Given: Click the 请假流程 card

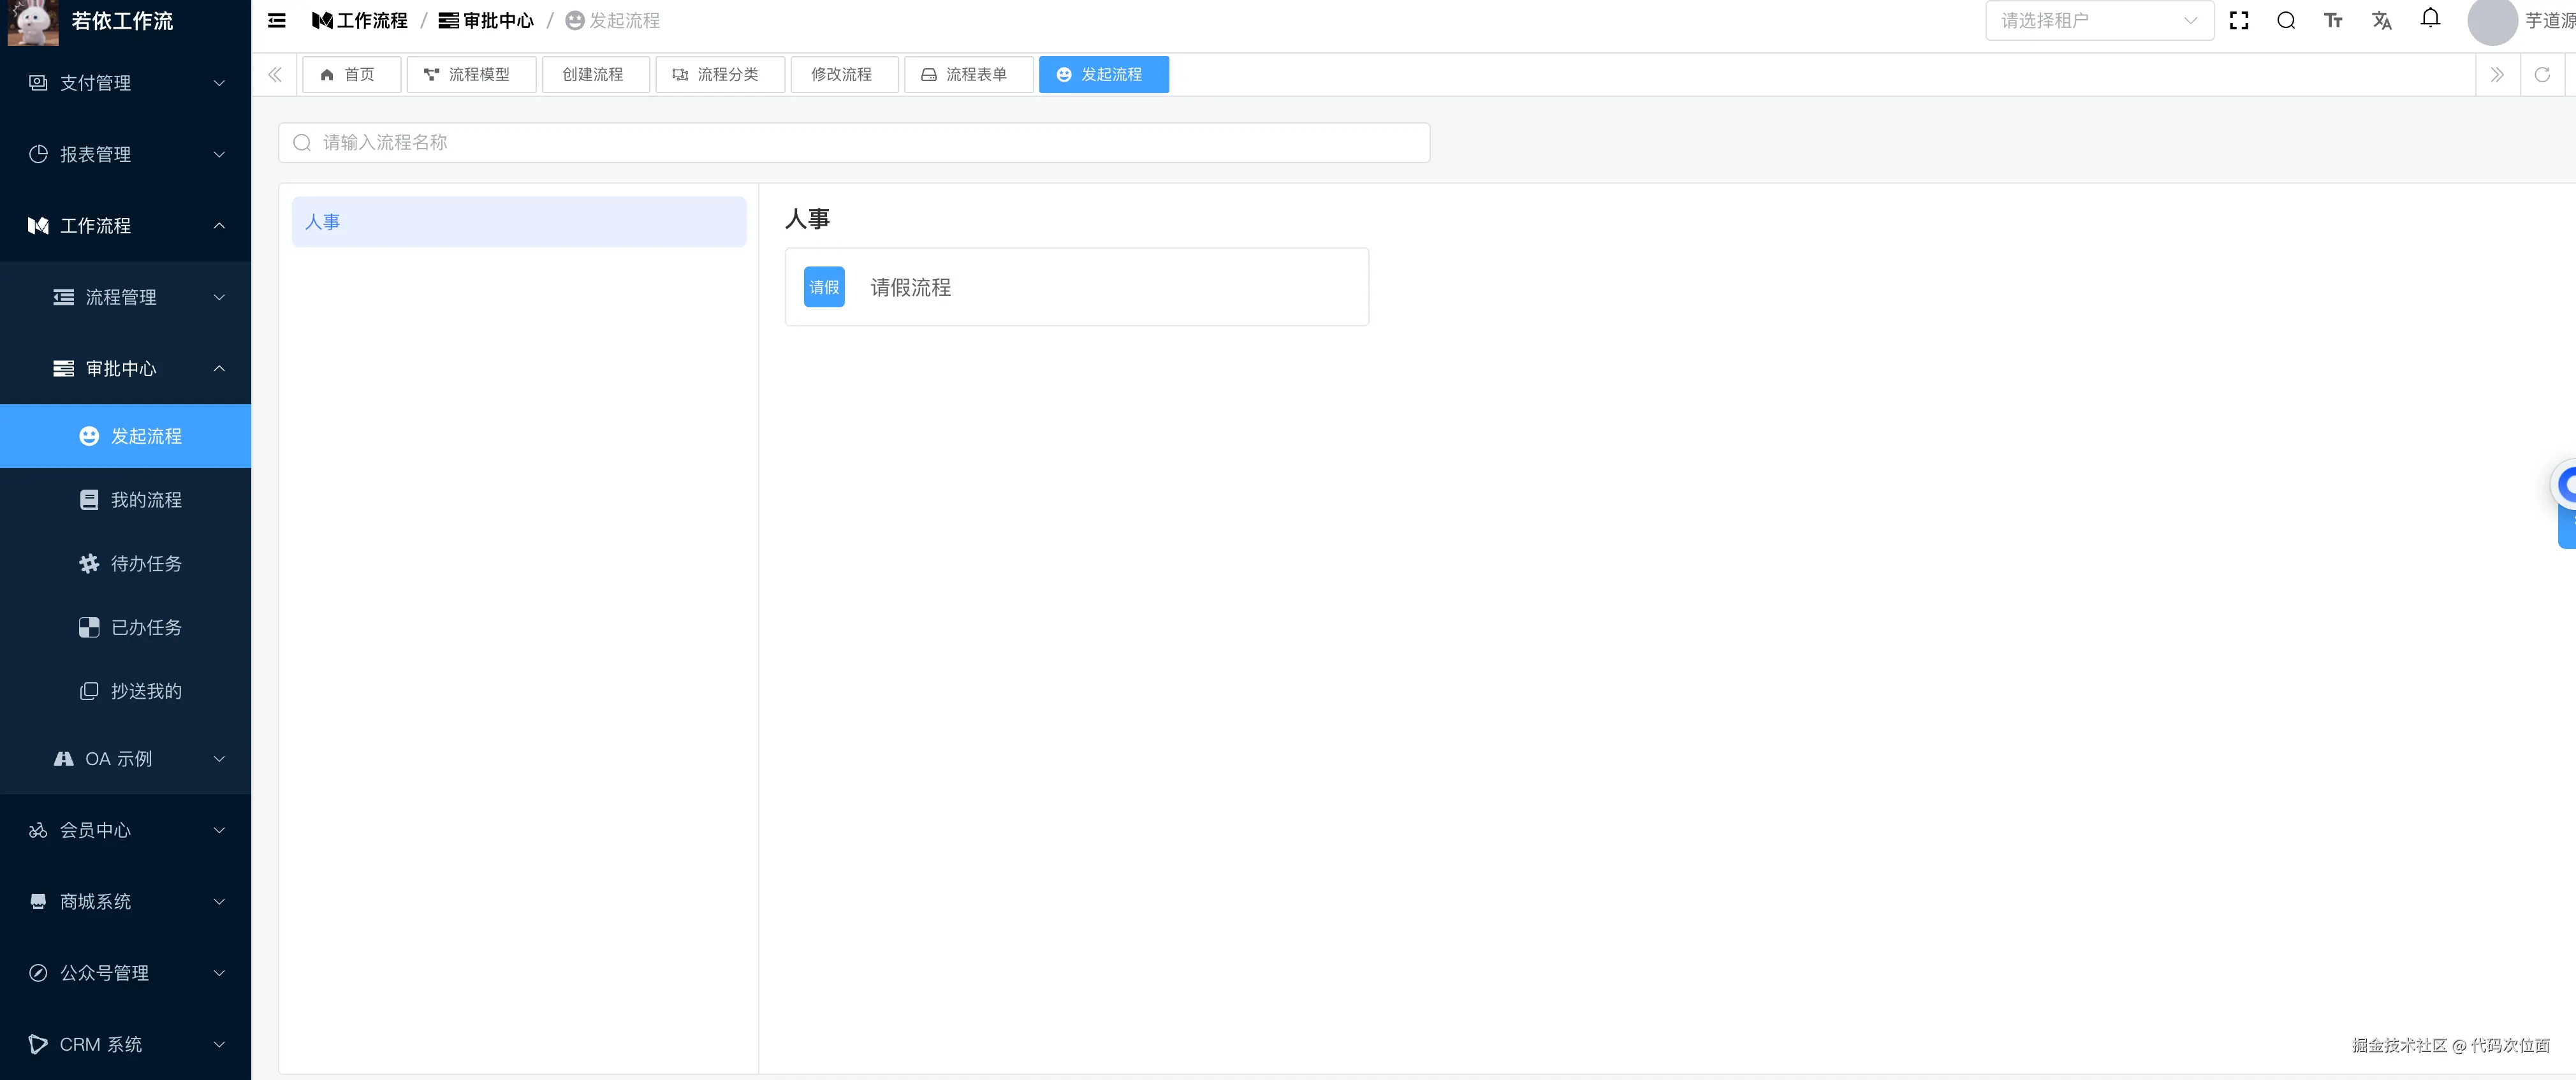Looking at the screenshot, I should 1076,287.
